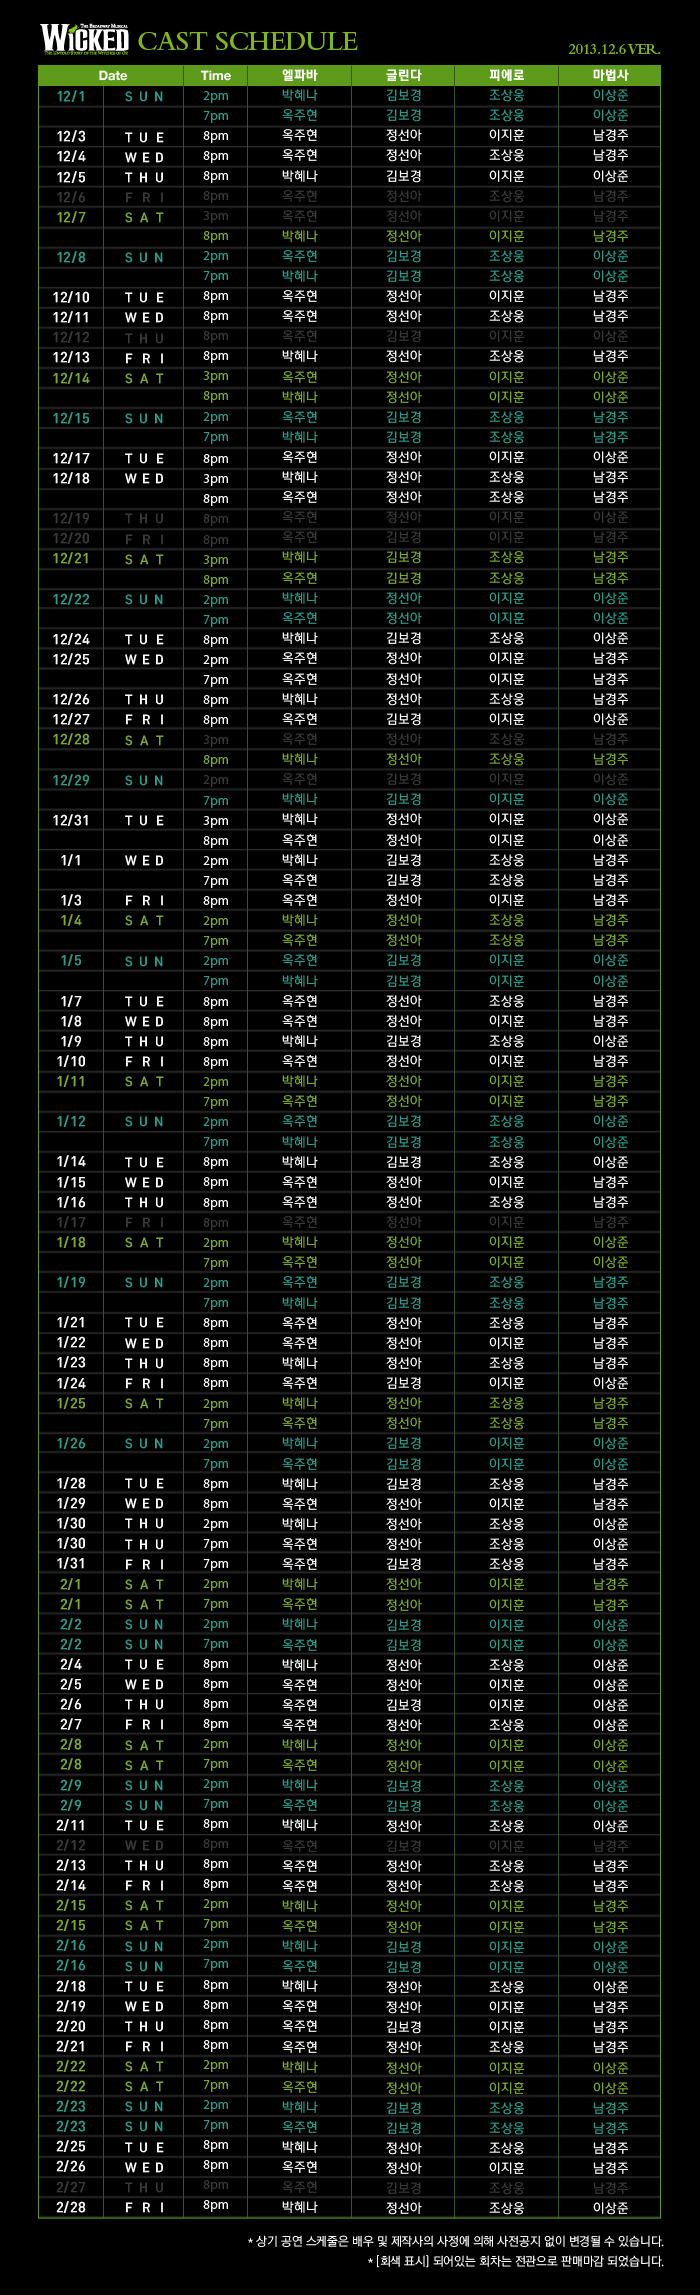Click 이상준 in the 1/14 row

(610, 1162)
